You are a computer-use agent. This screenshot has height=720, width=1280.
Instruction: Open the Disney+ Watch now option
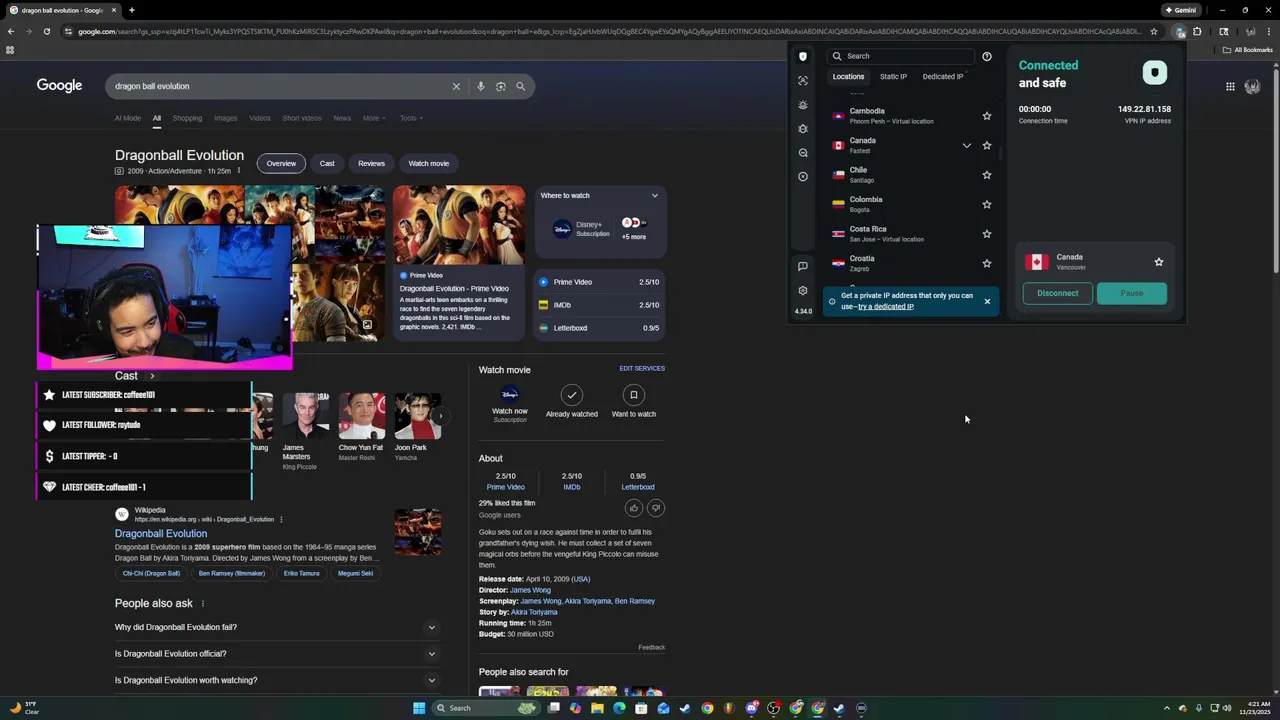point(509,402)
